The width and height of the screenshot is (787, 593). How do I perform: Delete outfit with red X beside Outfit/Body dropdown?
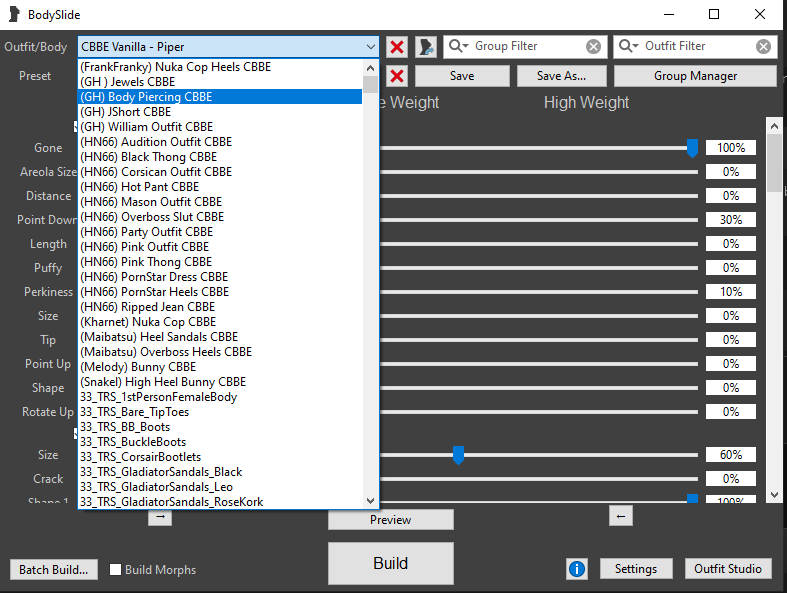click(x=397, y=47)
